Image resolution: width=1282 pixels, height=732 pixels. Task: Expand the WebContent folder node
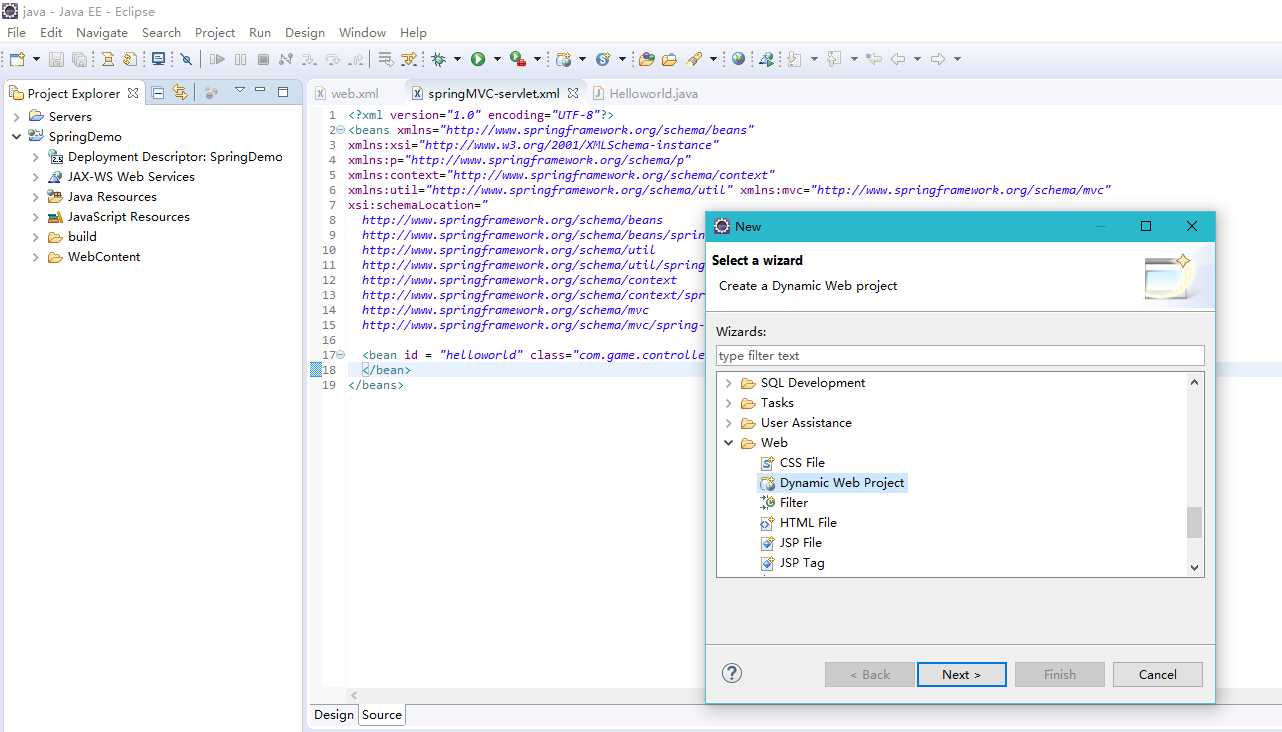click(x=36, y=257)
